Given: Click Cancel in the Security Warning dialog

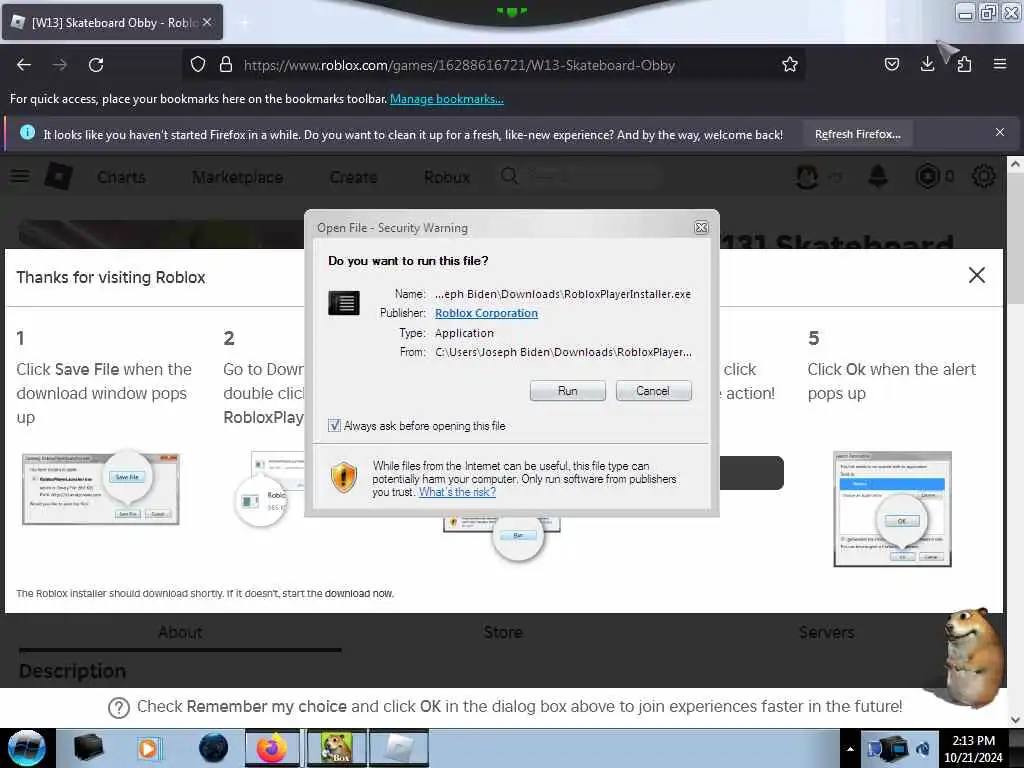Looking at the screenshot, I should [x=653, y=391].
